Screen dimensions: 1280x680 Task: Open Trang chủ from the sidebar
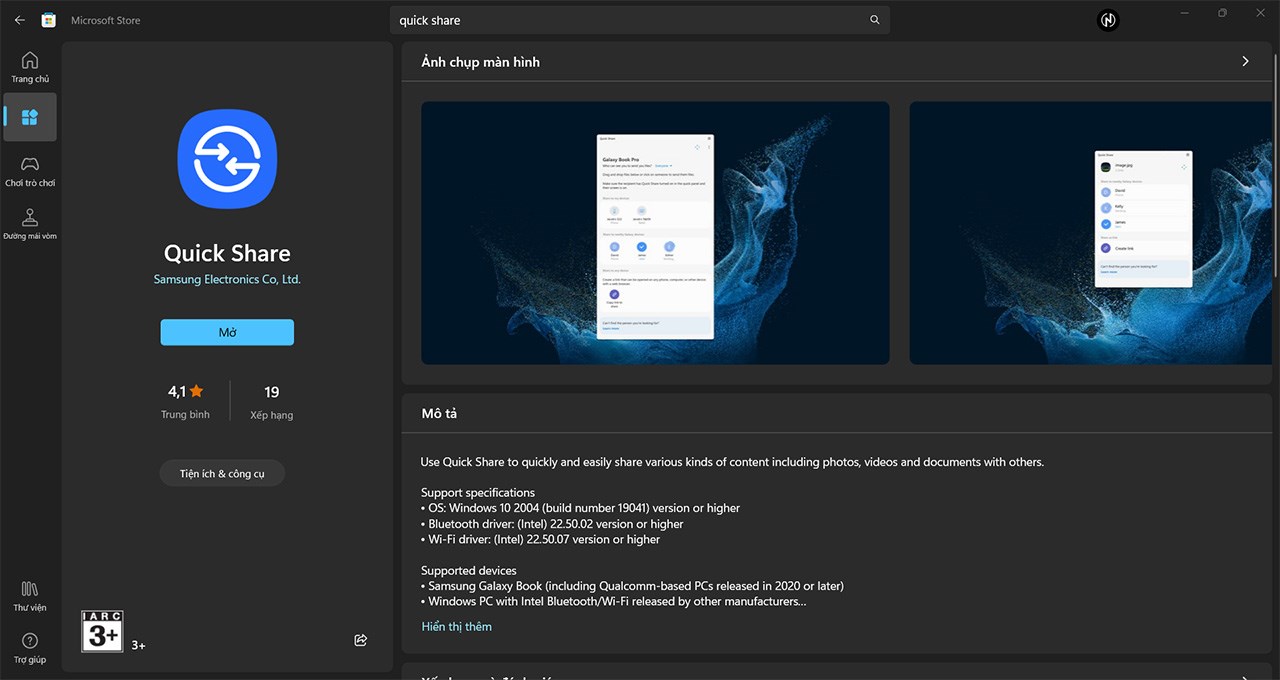30,65
